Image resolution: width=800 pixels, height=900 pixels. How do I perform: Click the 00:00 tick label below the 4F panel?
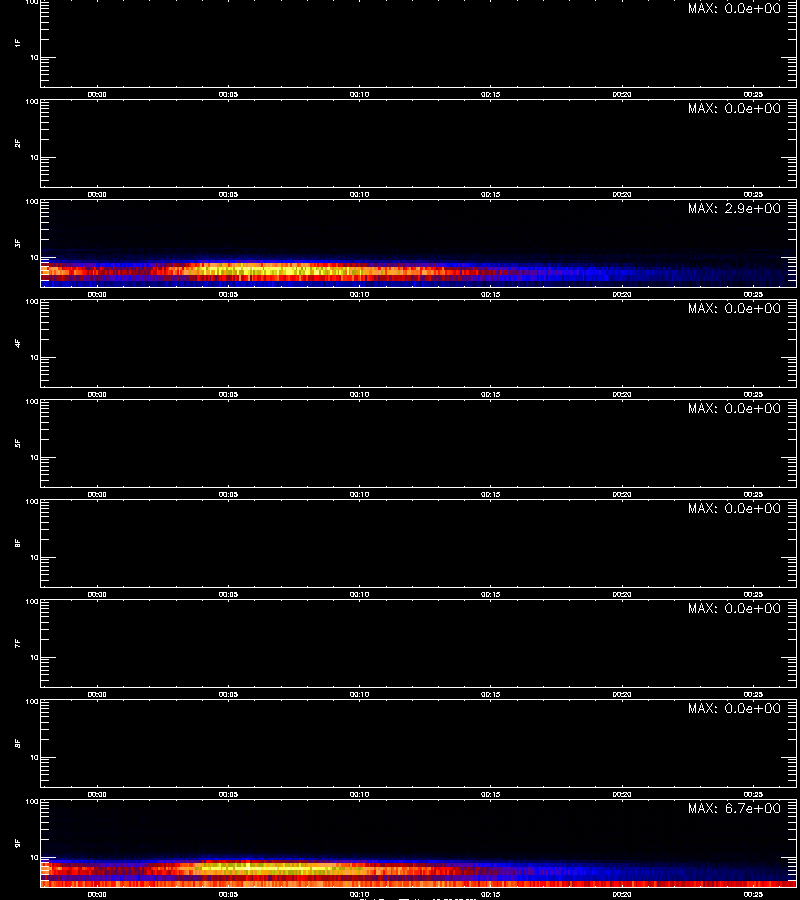tap(96, 394)
